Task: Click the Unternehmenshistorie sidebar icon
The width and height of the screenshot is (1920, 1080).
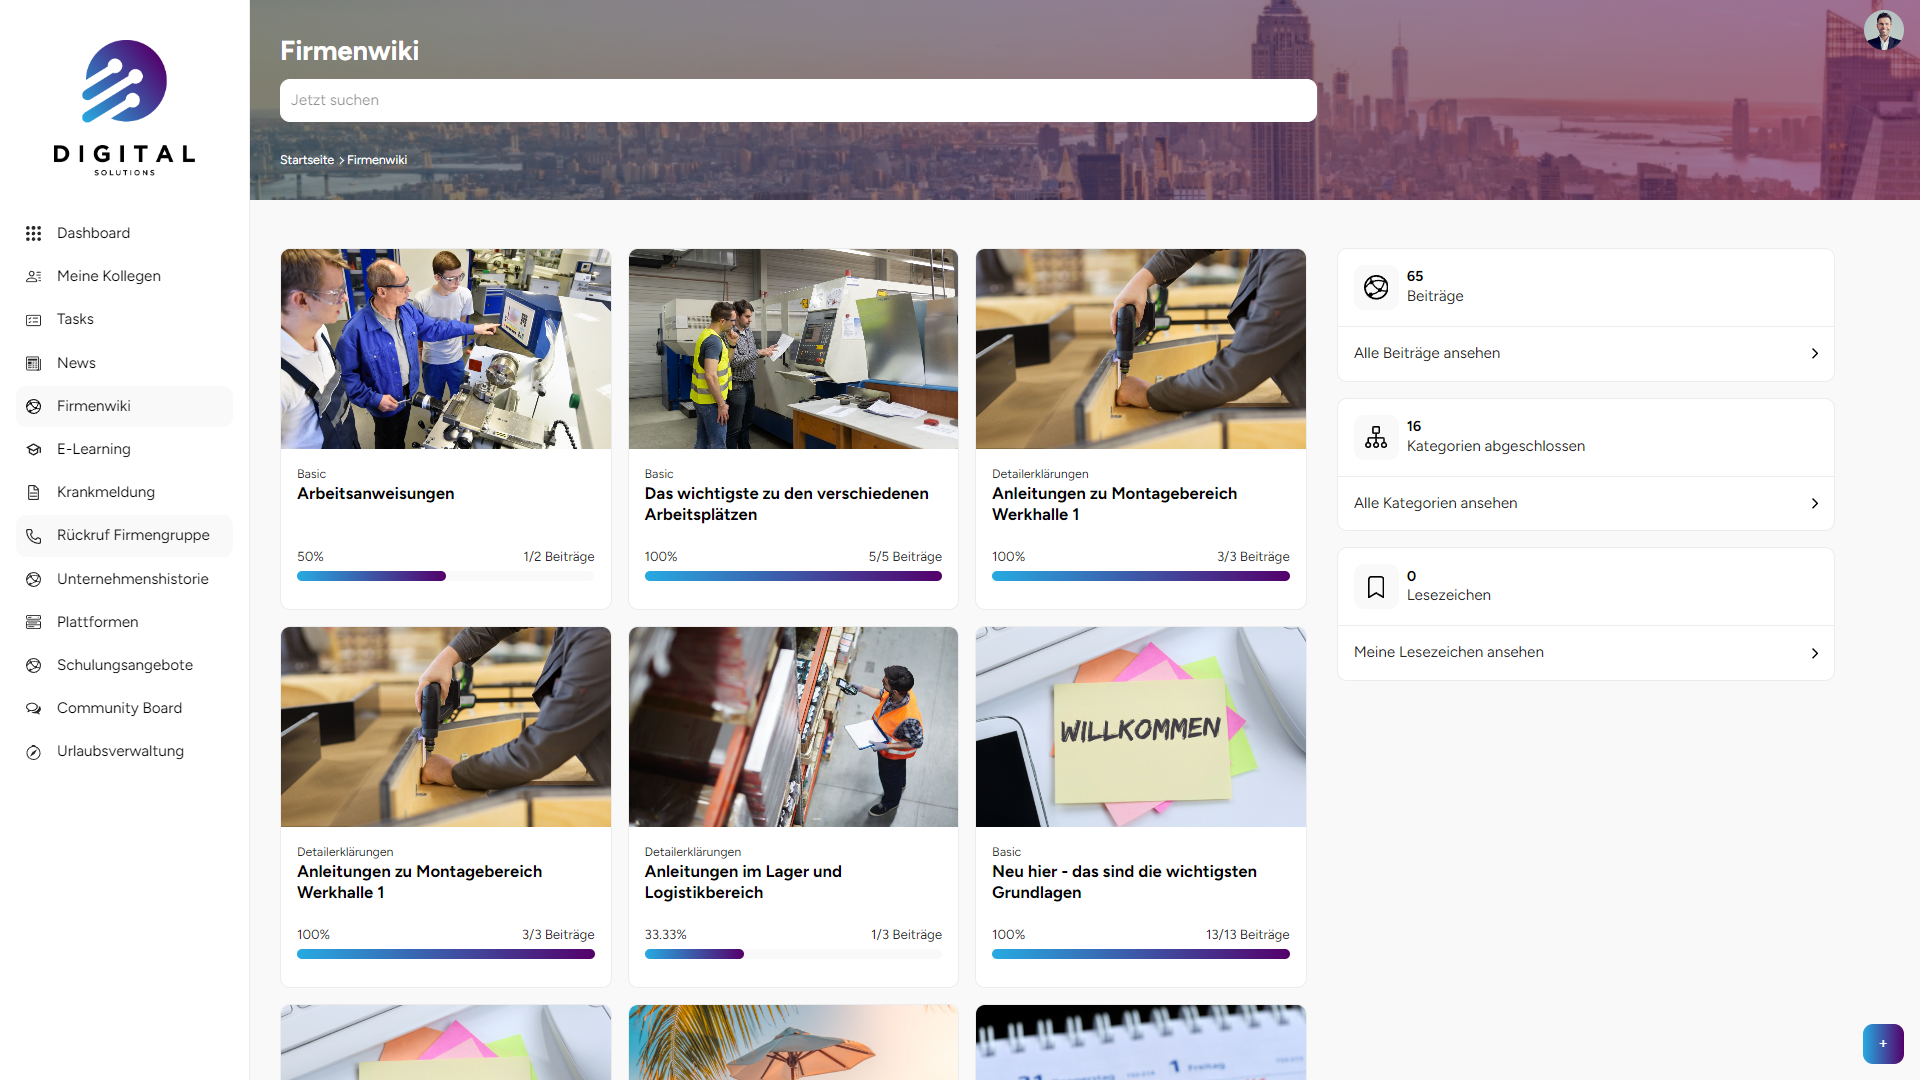Action: (x=33, y=579)
